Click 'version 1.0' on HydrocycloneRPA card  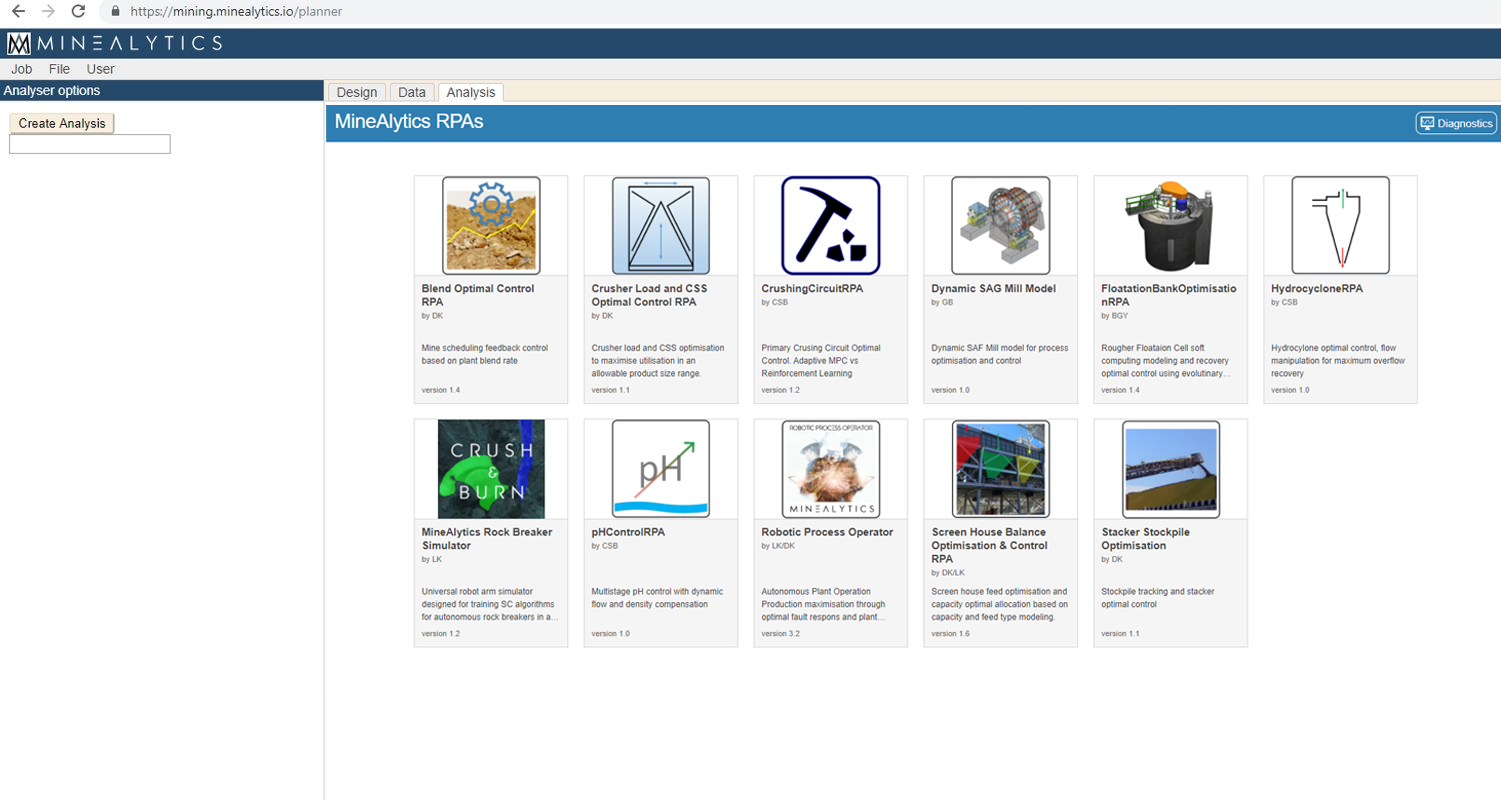coord(1291,390)
